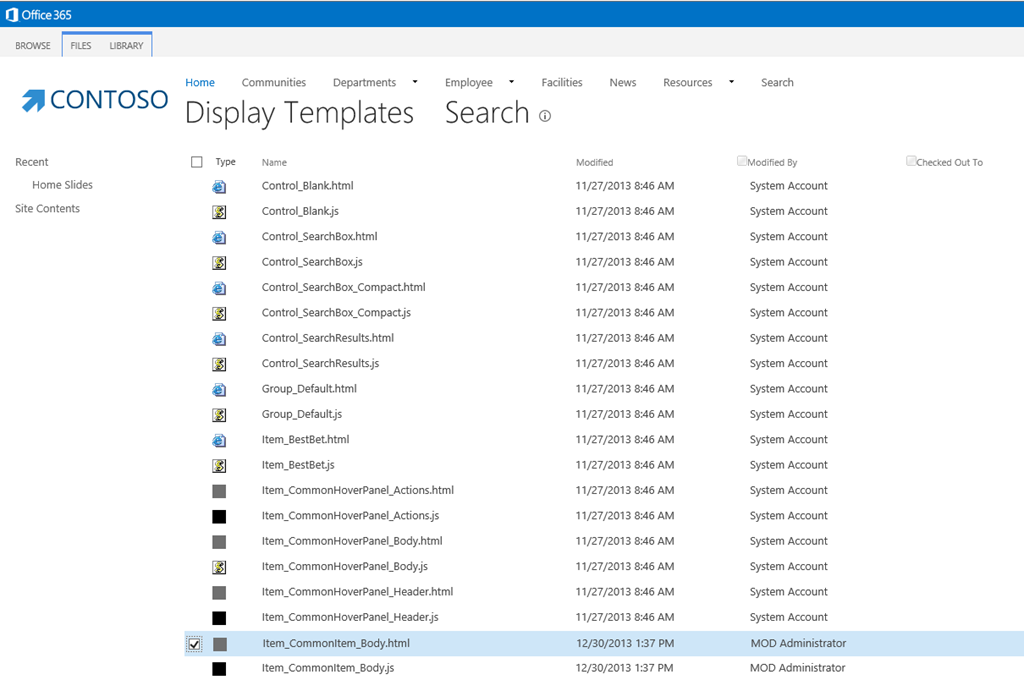Open the Home navigation link
This screenshot has height=680, width=1024.
point(200,82)
